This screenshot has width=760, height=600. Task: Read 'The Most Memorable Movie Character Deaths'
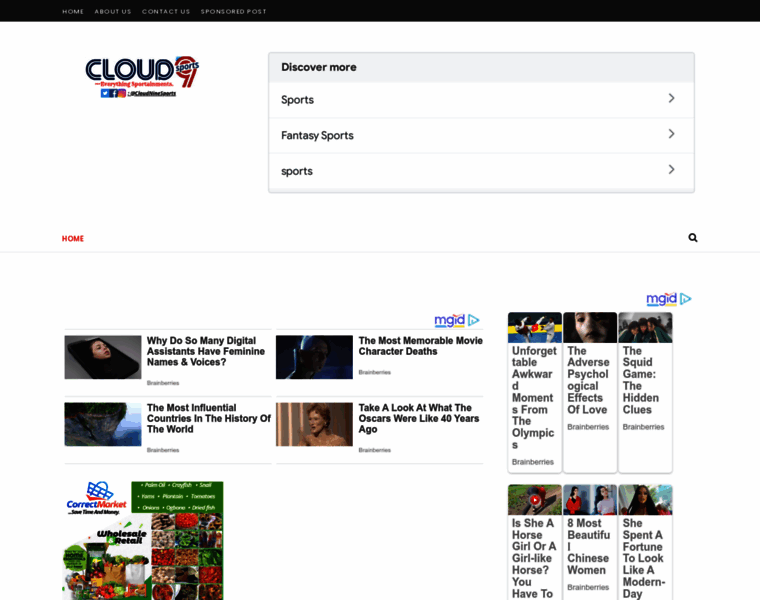(x=420, y=346)
